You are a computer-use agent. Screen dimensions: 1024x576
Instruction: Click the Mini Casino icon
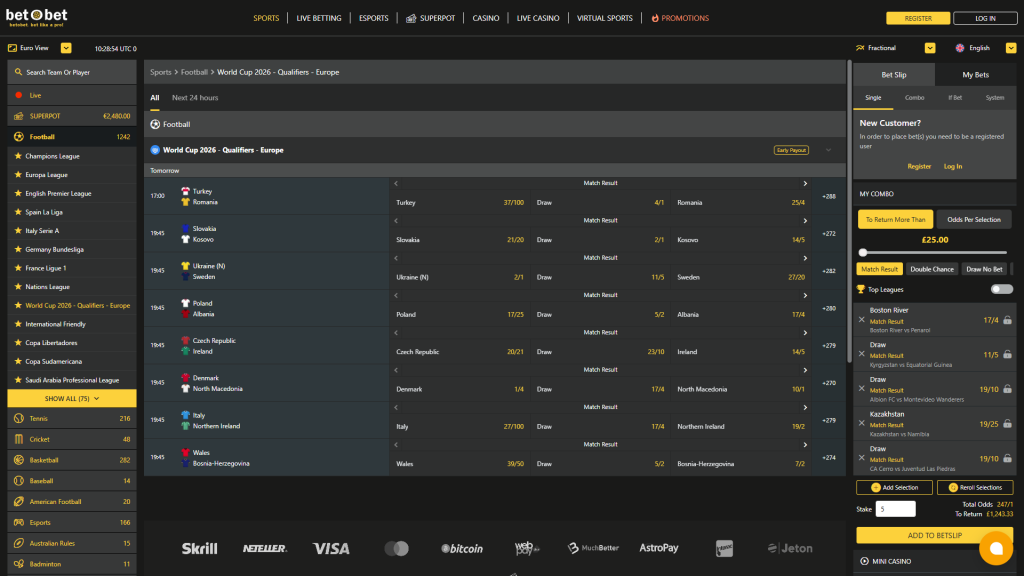(x=865, y=561)
